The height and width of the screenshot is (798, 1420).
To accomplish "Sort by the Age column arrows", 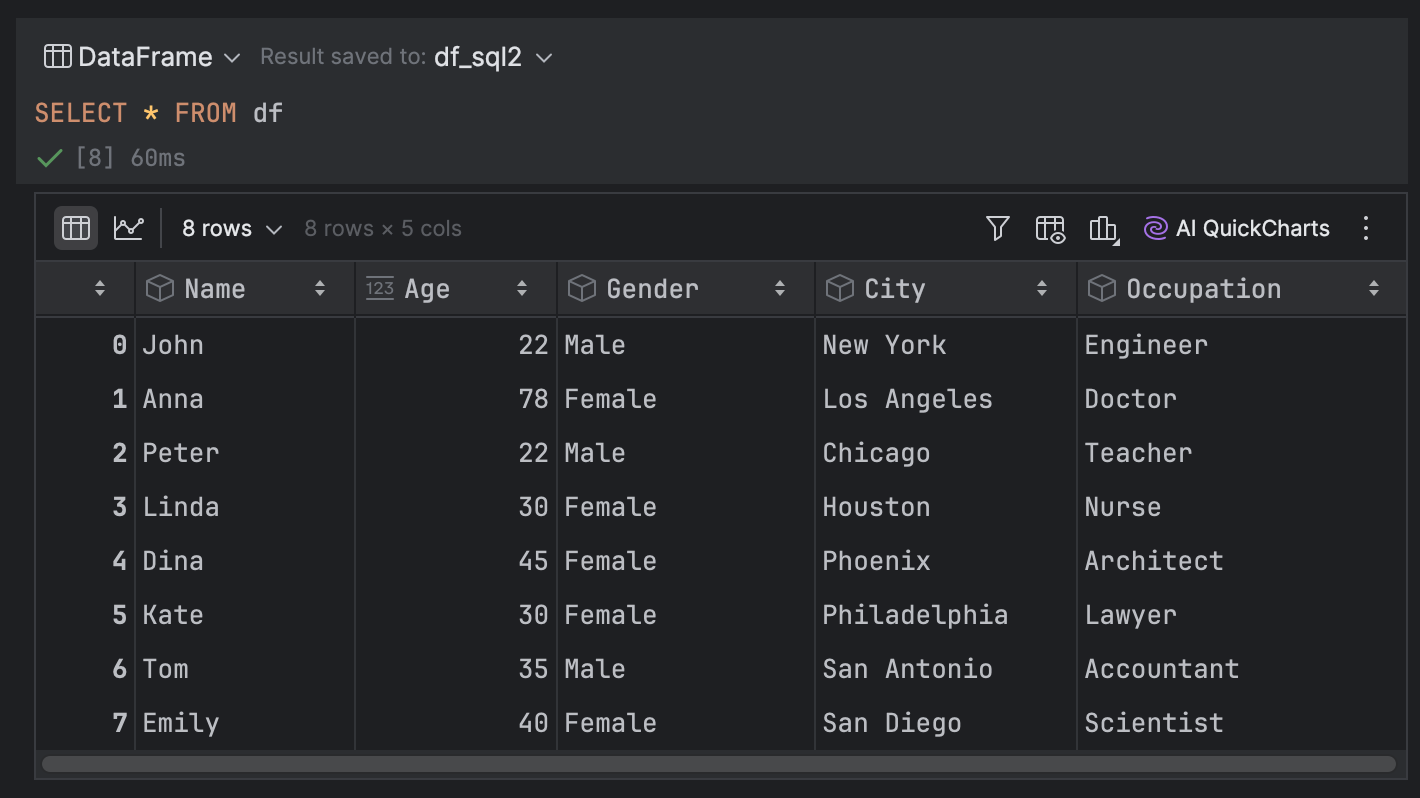I will coord(522,289).
